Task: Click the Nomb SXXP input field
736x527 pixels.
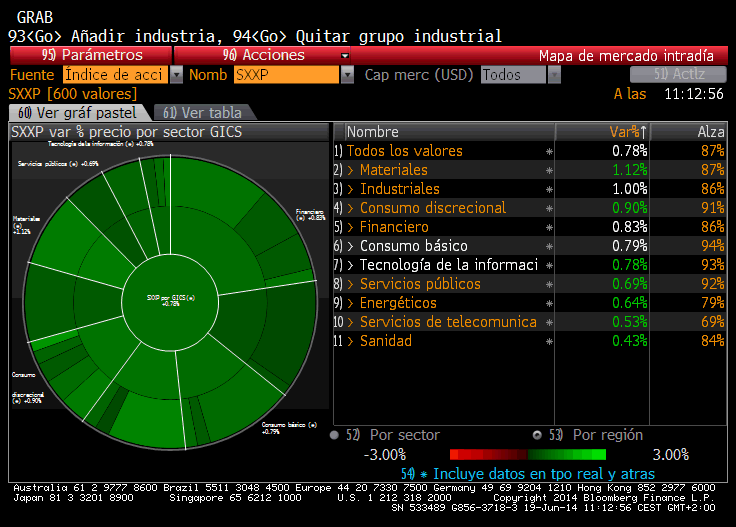Action: pyautogui.click(x=286, y=75)
